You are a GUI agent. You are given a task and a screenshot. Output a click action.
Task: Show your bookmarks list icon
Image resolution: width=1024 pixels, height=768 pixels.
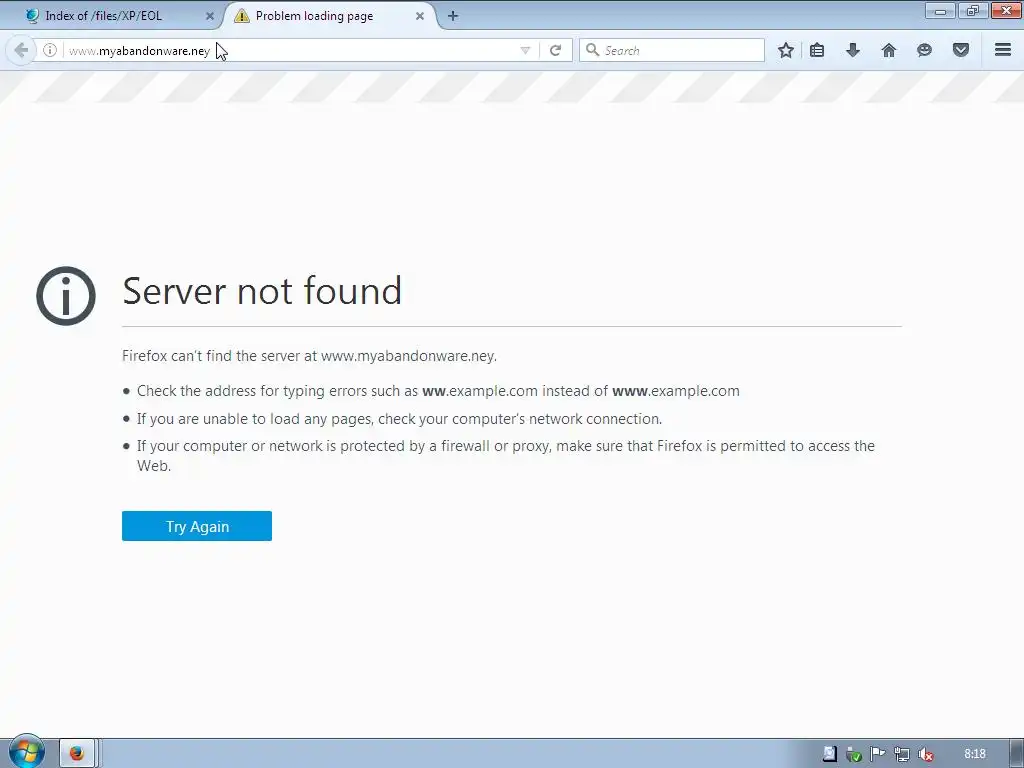817,50
